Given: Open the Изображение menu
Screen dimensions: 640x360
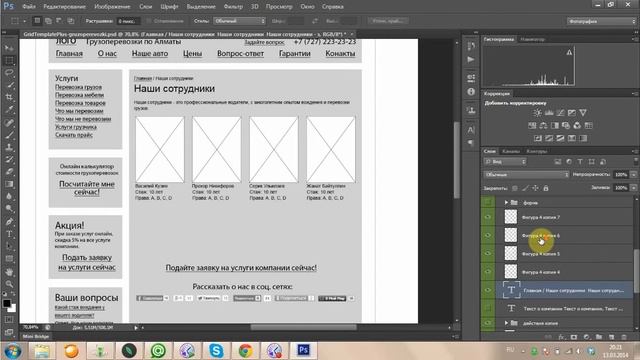Looking at the screenshot, I should tap(112, 7).
